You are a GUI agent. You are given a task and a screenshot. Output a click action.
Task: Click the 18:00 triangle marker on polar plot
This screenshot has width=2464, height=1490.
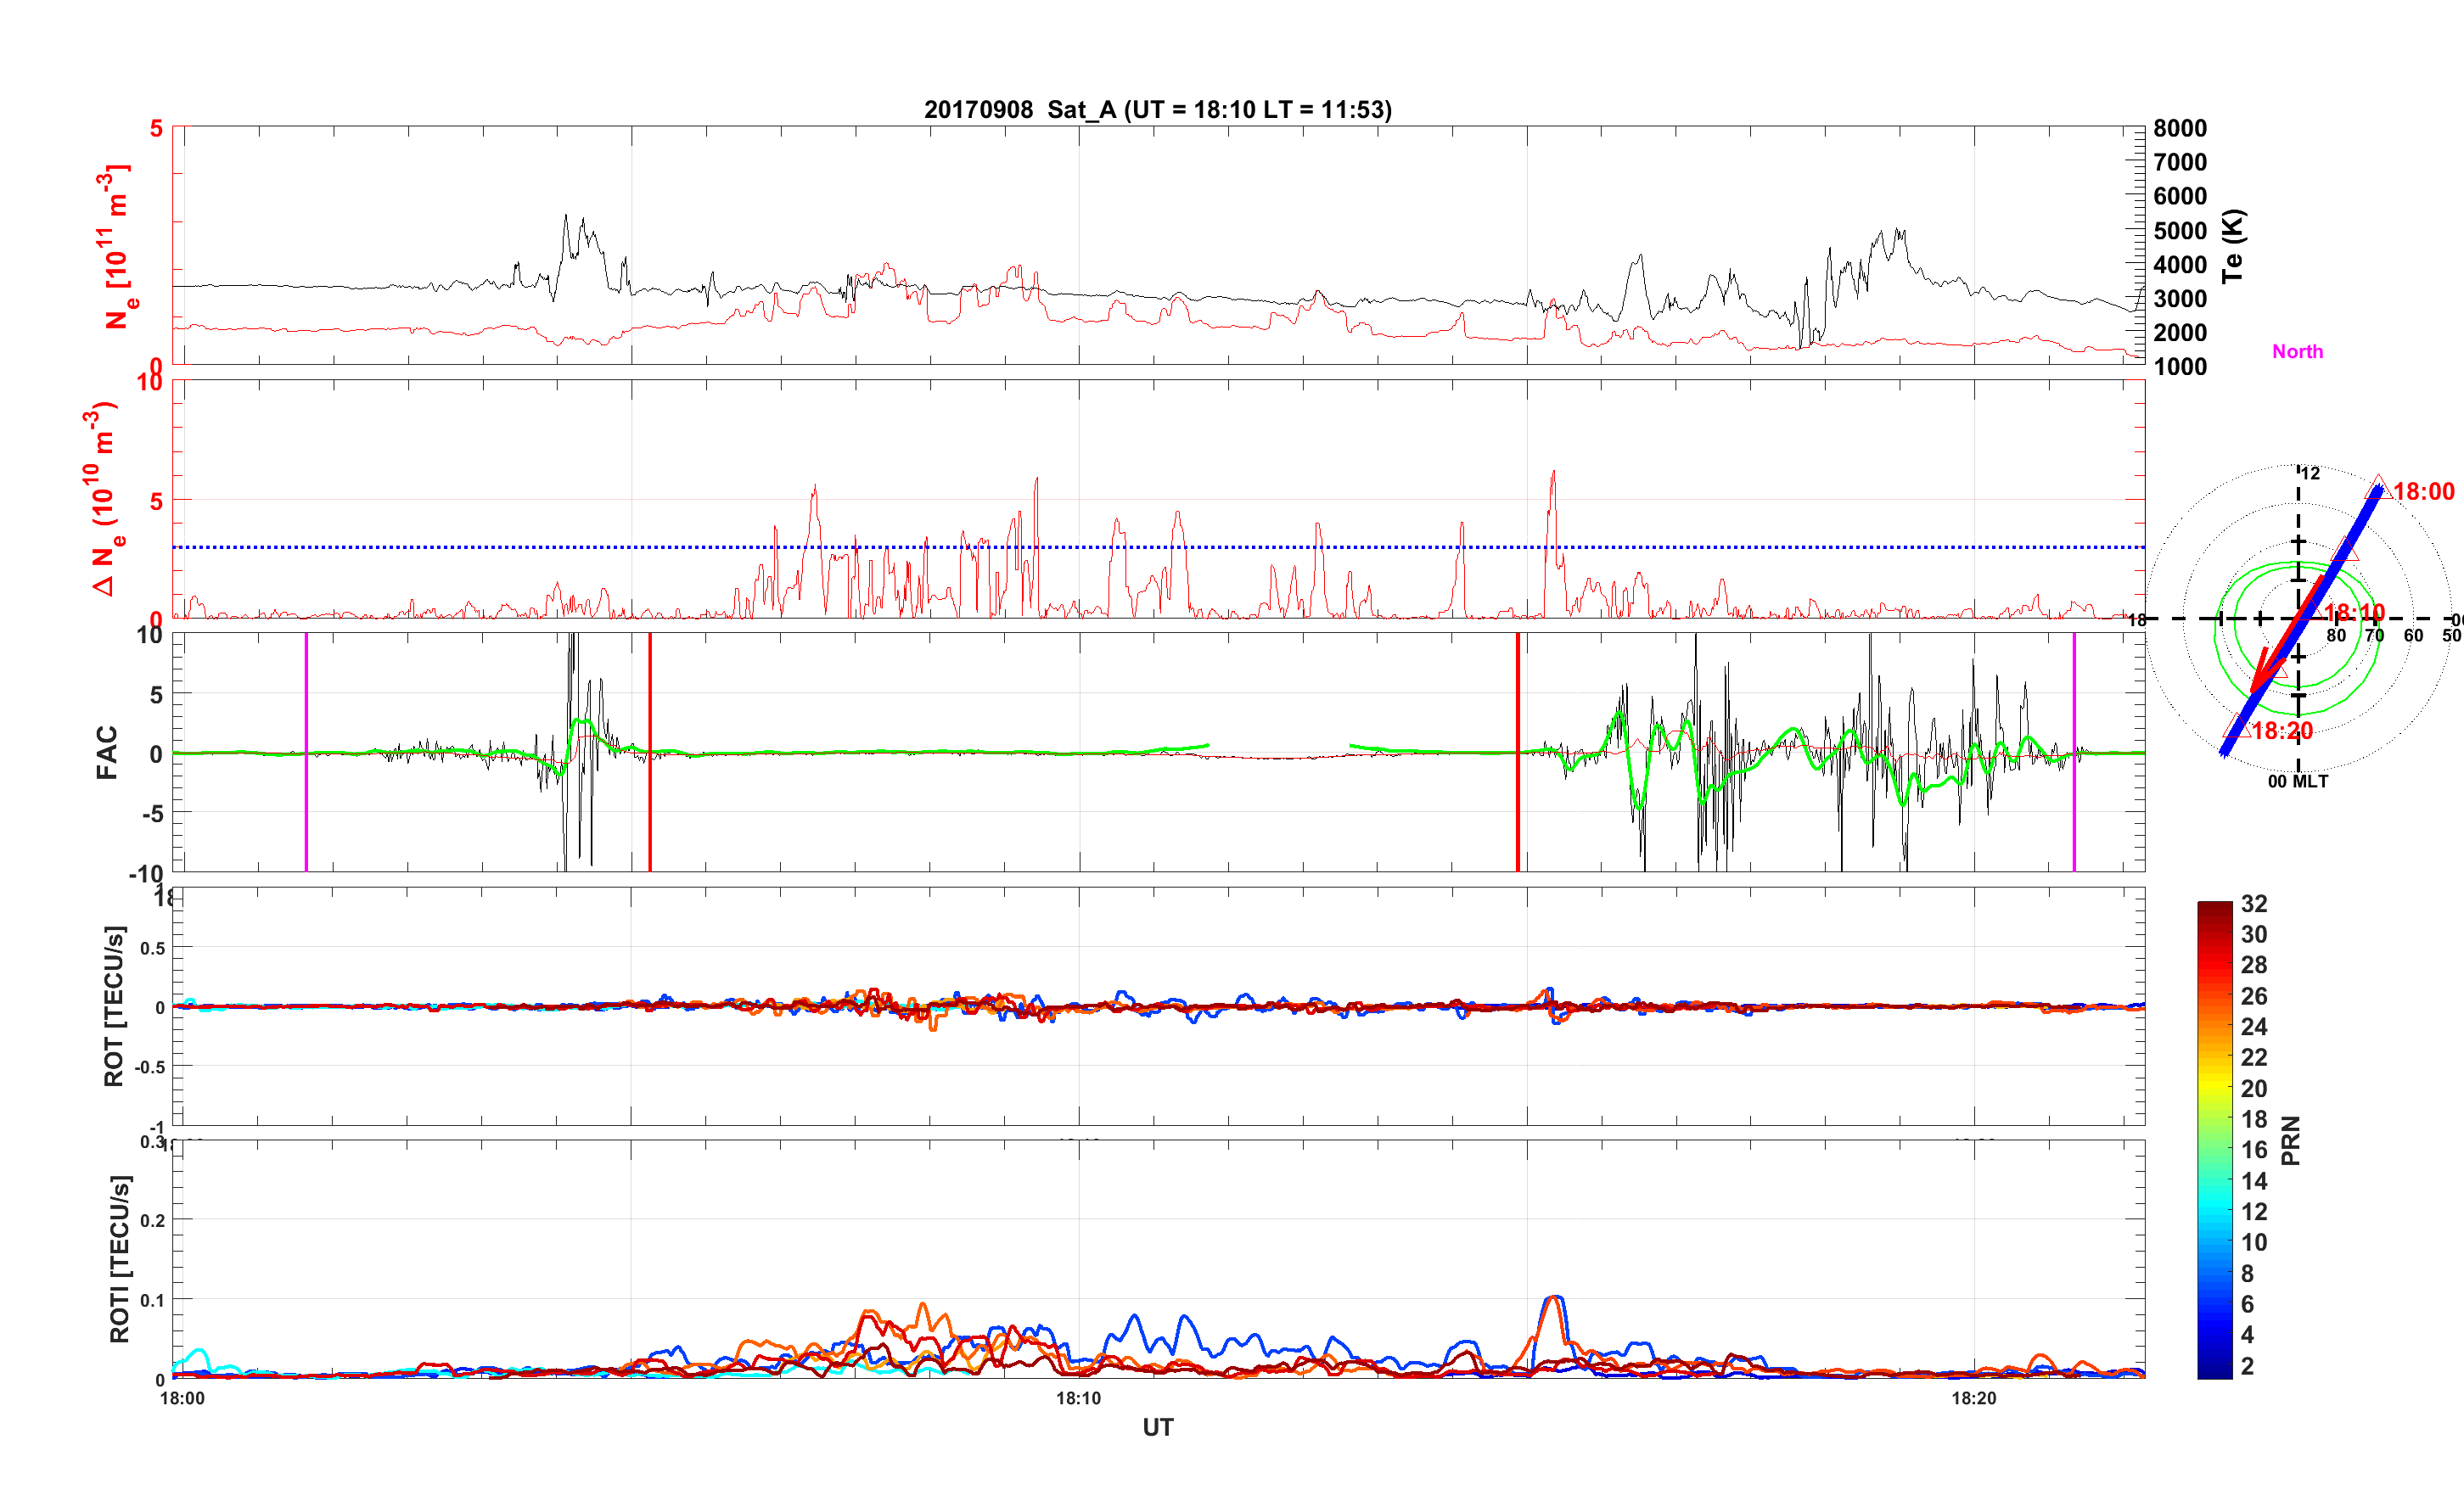click(x=2378, y=488)
